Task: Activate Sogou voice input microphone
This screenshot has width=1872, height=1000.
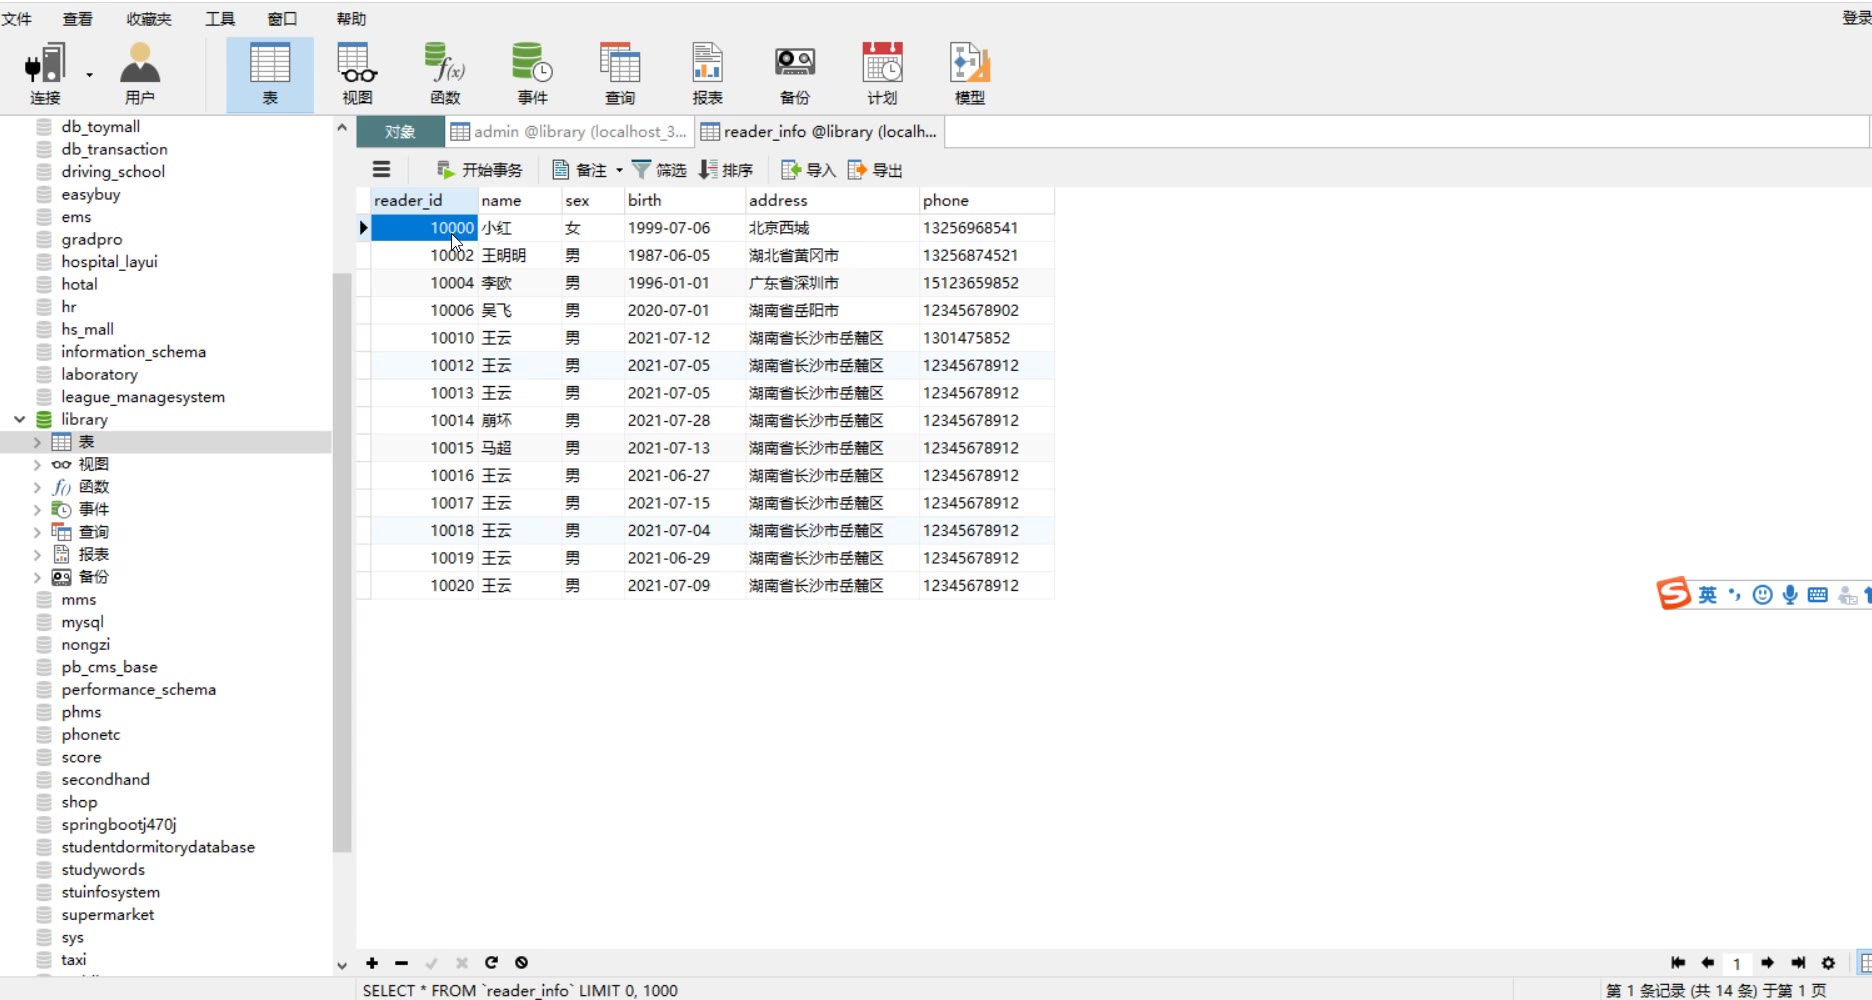Action: (1790, 595)
